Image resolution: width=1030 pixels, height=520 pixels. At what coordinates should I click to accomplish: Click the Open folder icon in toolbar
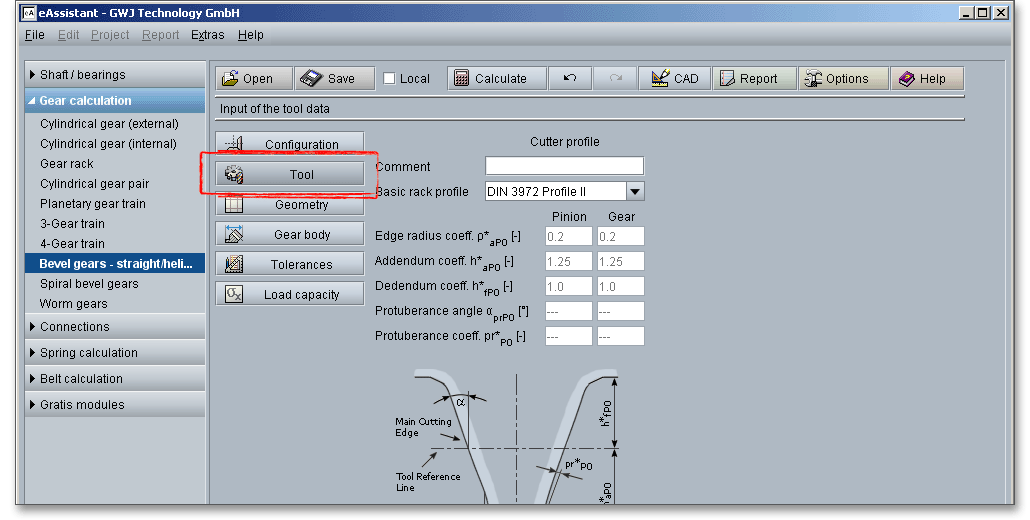[x=230, y=79]
